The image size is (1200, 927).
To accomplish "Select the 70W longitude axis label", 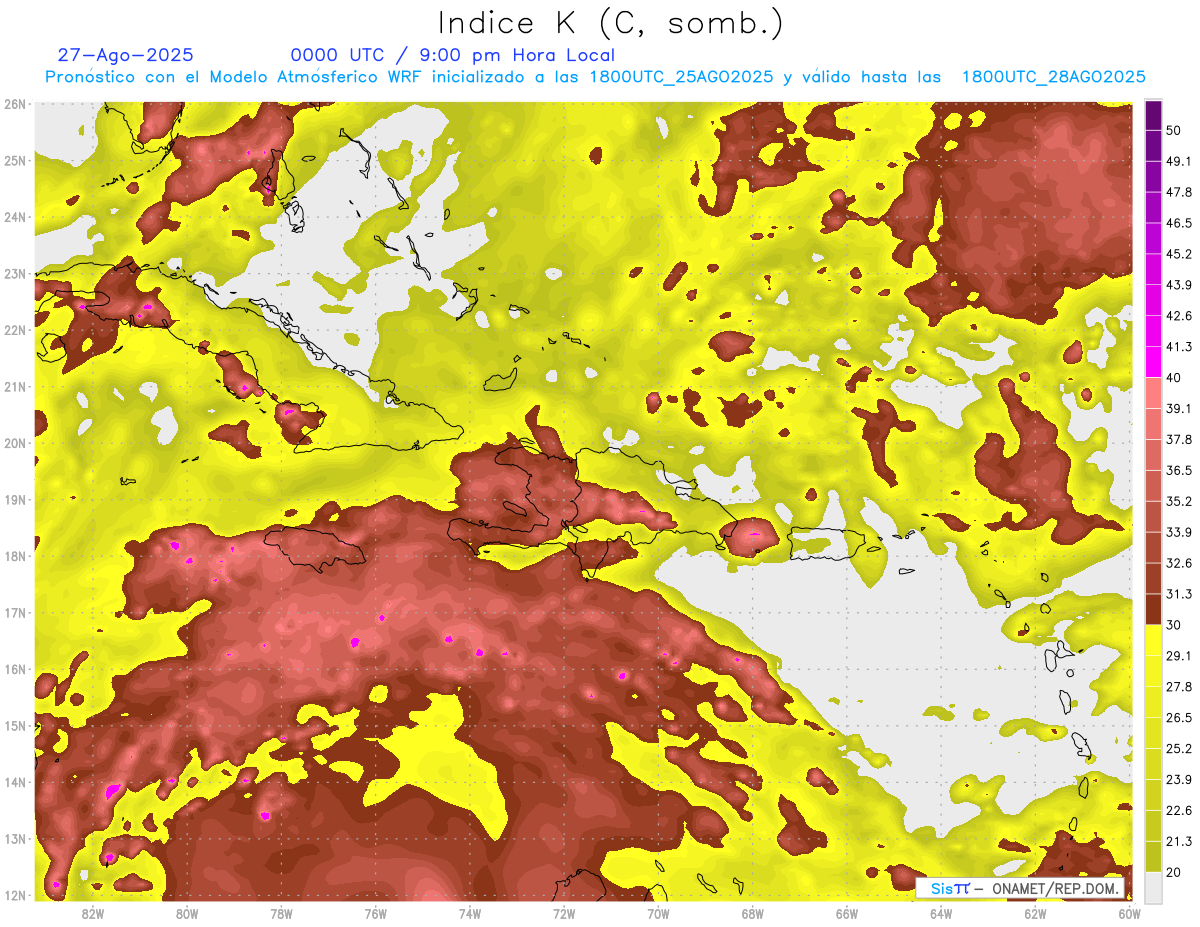I will point(658,913).
